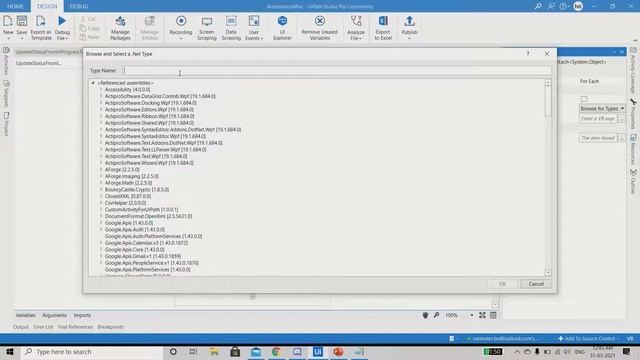Click Remove Unused Variables icon
640x360 pixels.
320,21
